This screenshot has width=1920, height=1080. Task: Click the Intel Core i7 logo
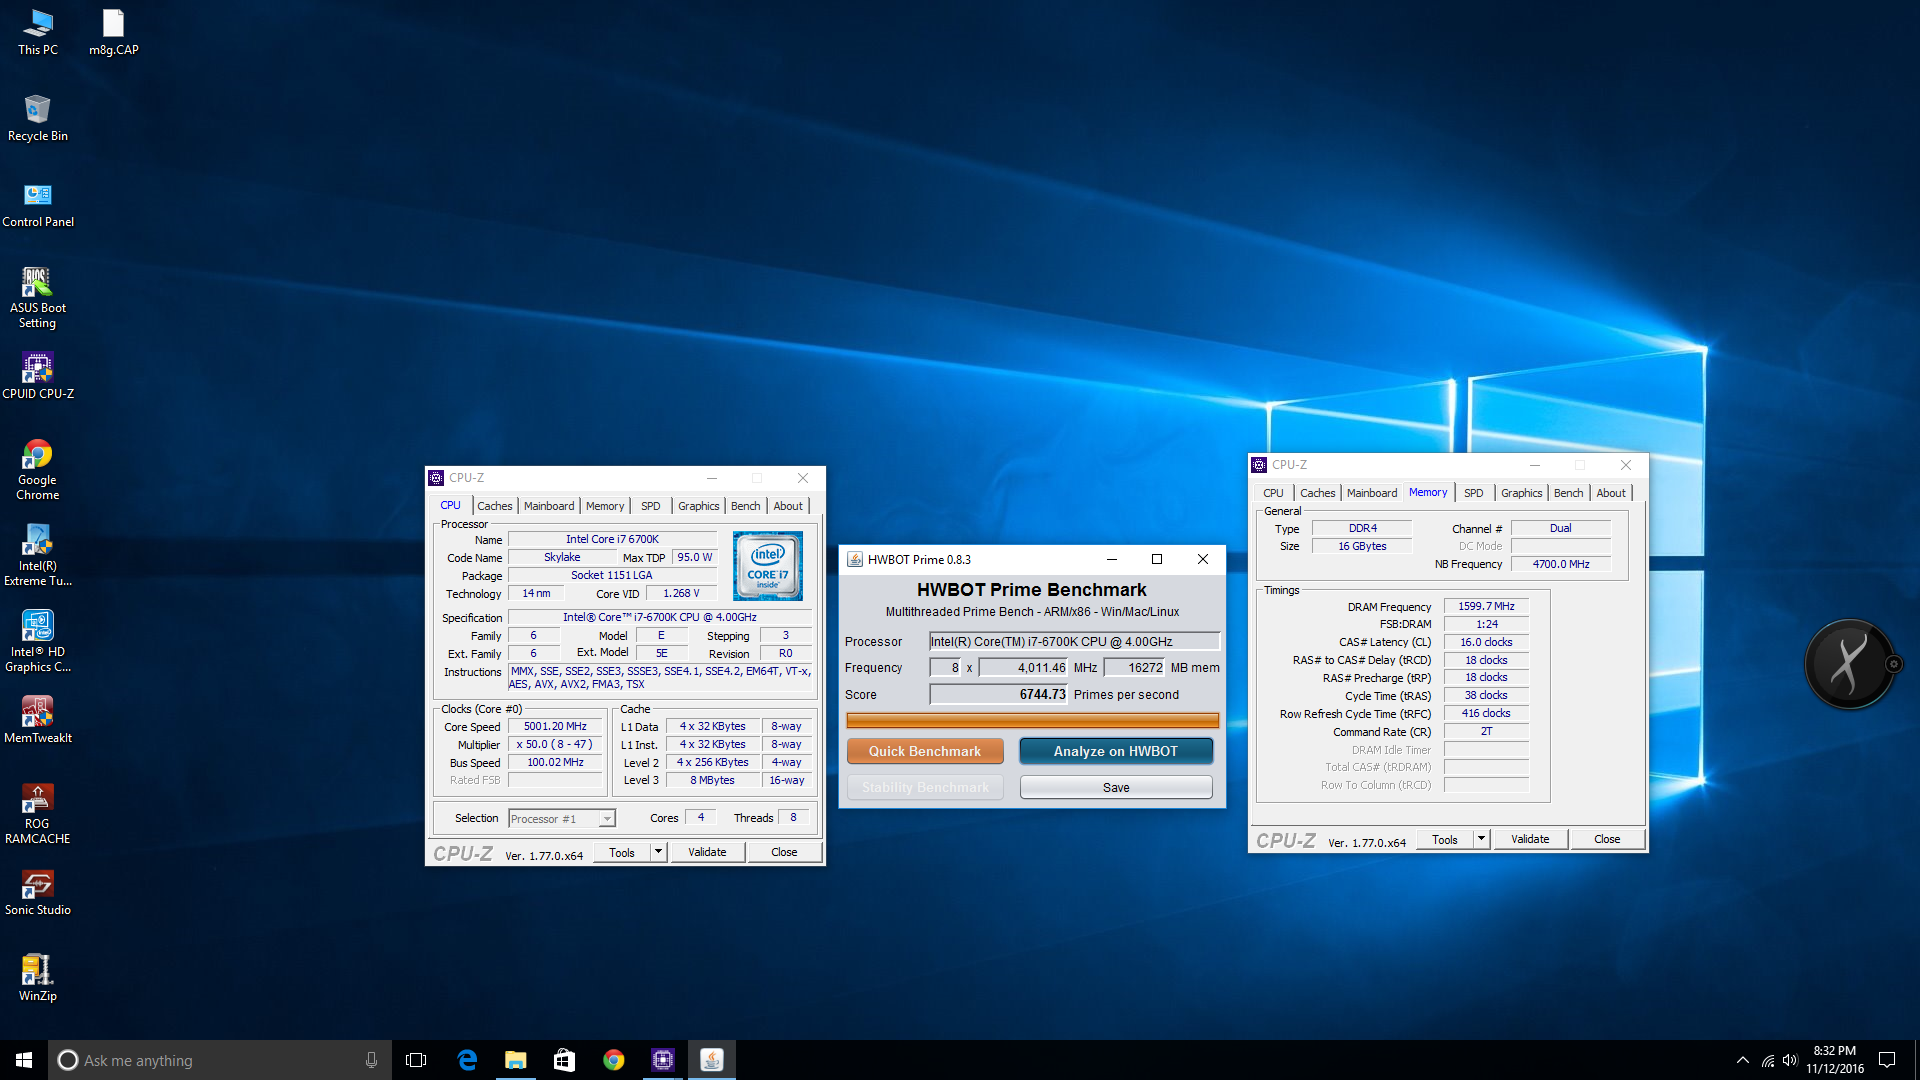[767, 566]
